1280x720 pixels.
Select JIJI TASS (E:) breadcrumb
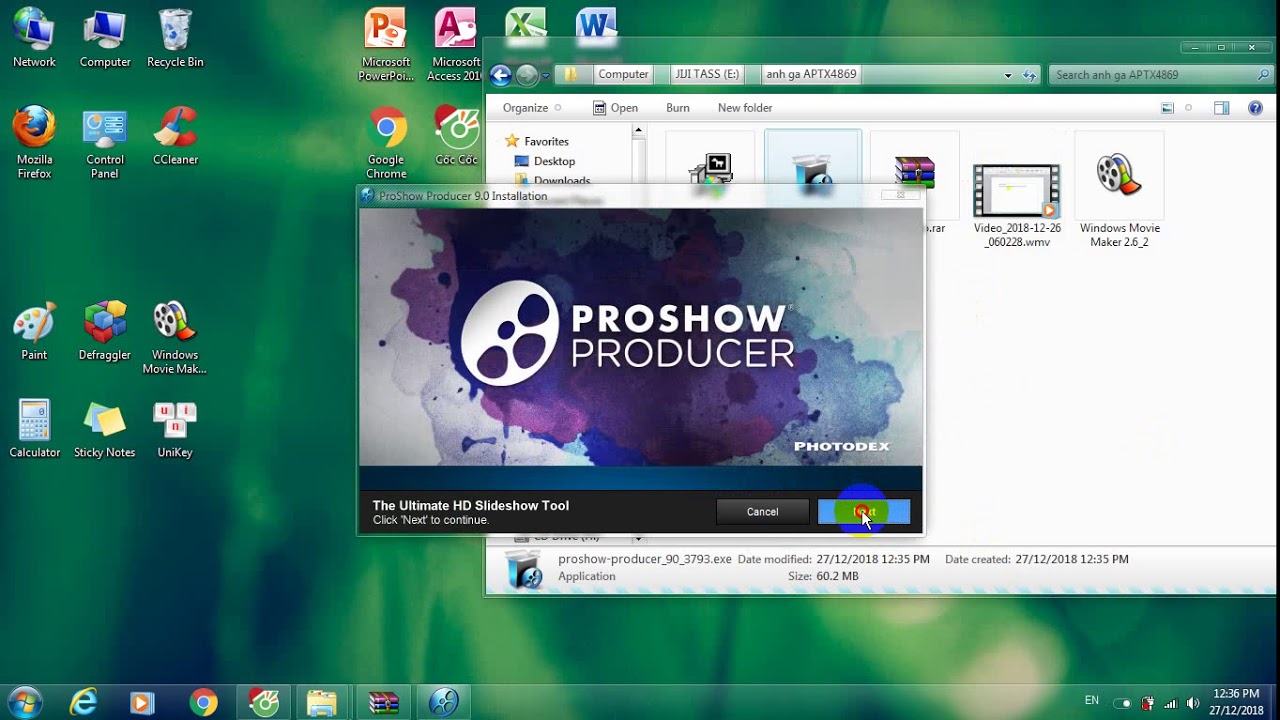pyautogui.click(x=707, y=74)
